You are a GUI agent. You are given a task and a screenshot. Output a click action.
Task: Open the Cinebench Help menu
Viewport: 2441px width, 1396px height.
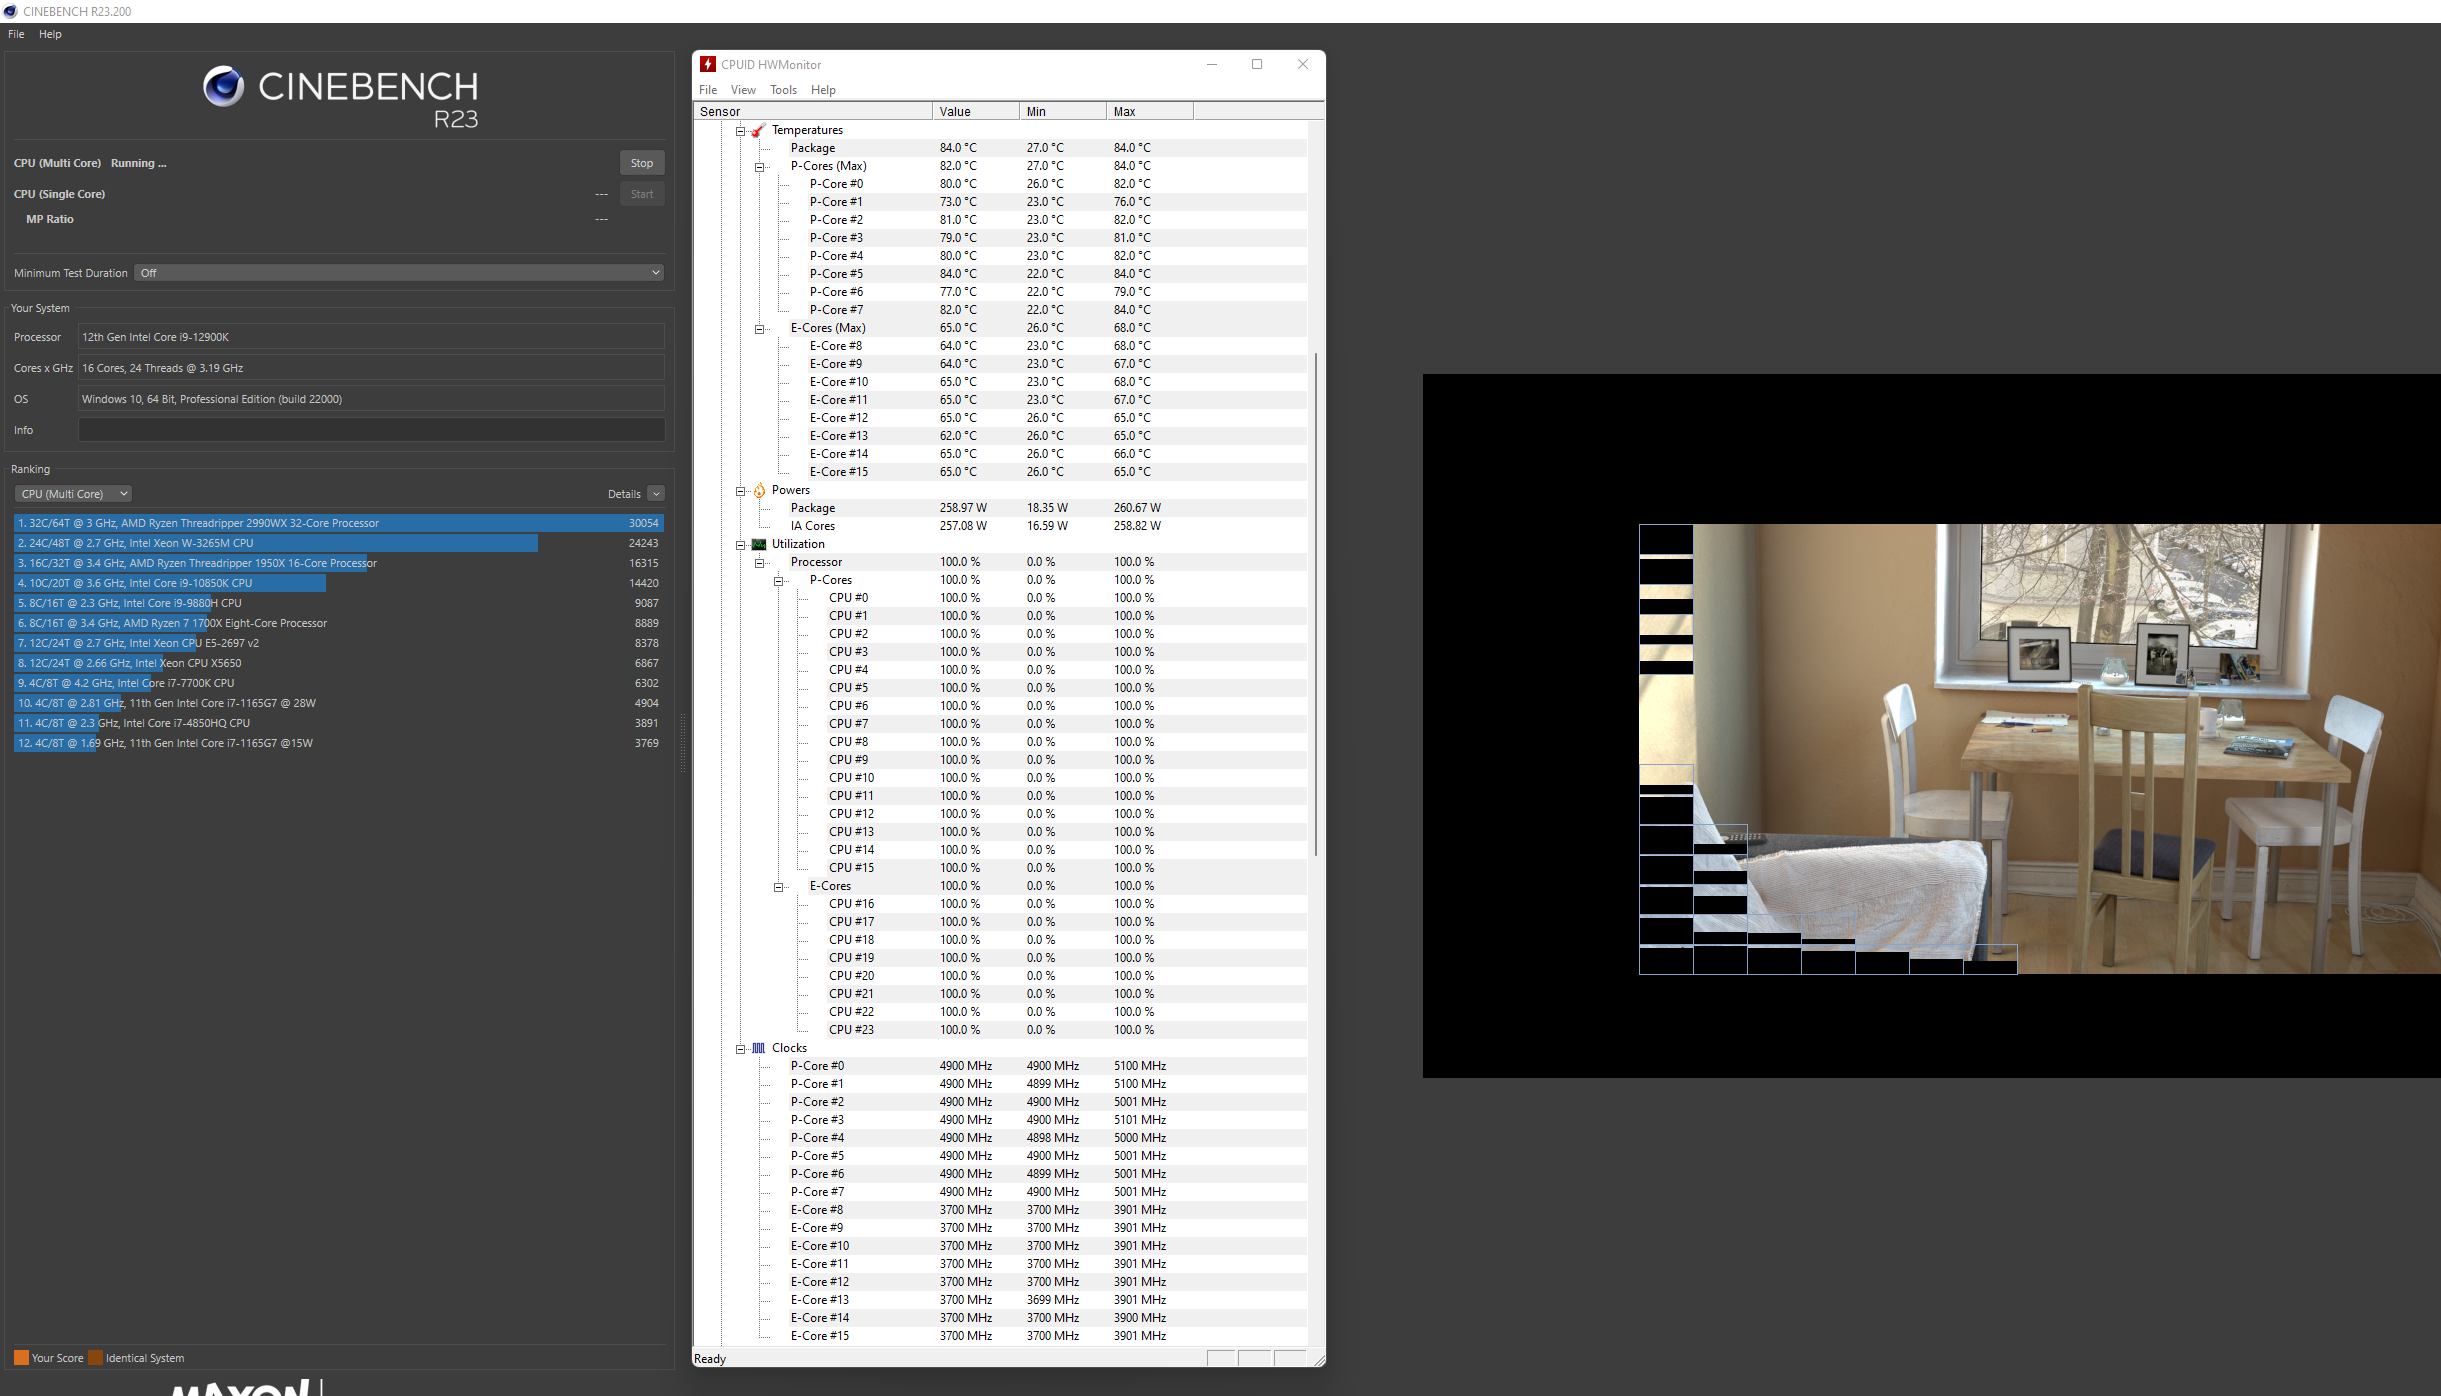coord(50,34)
